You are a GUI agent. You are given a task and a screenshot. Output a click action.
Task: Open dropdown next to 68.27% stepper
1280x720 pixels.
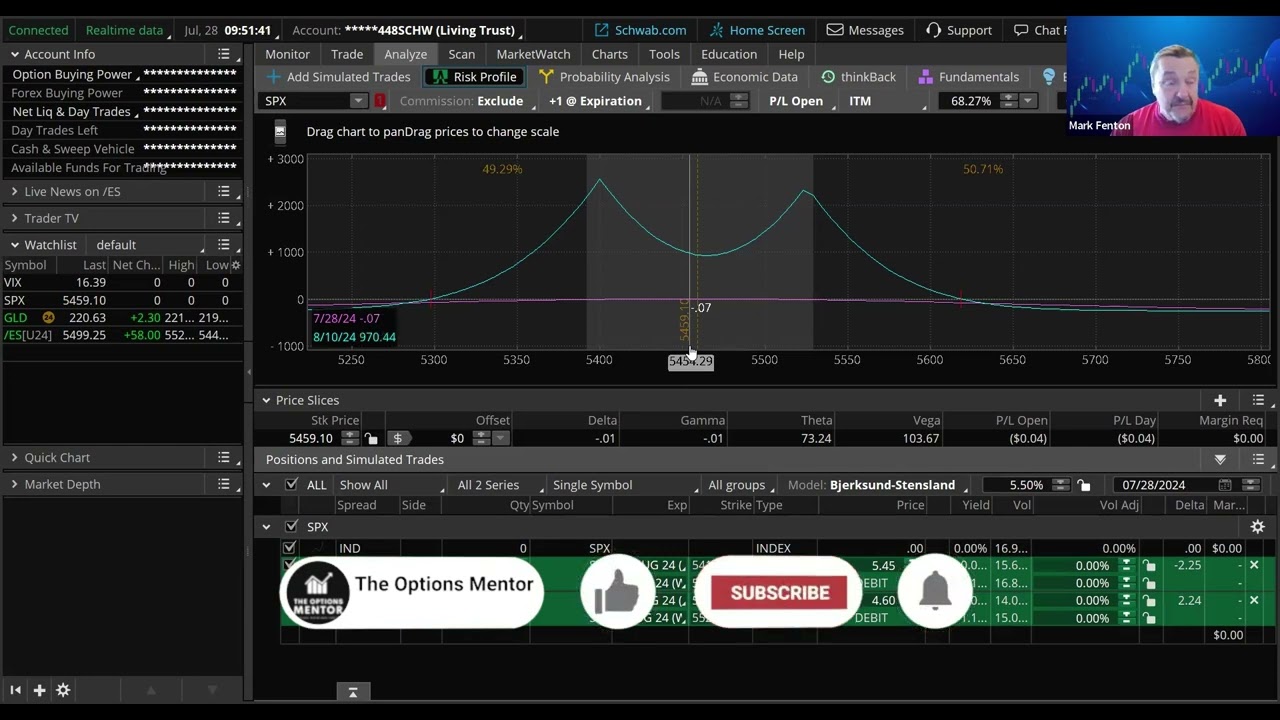tap(1027, 101)
